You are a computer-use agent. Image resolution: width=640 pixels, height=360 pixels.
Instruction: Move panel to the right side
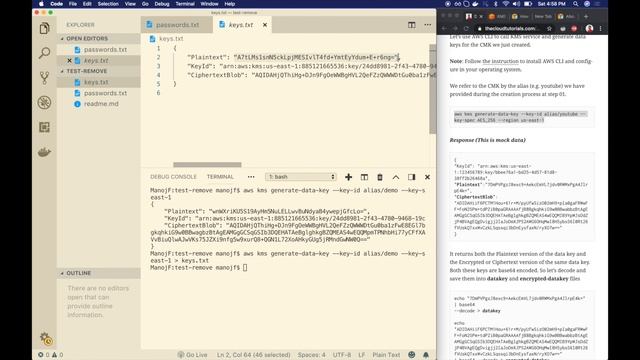tap(411, 177)
